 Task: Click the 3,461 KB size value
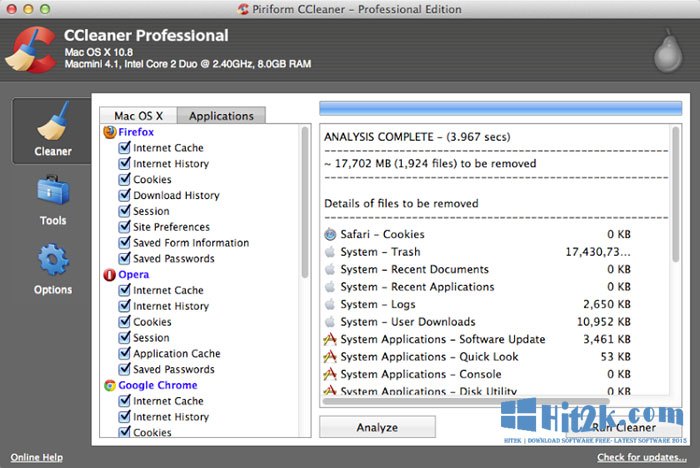coord(607,339)
